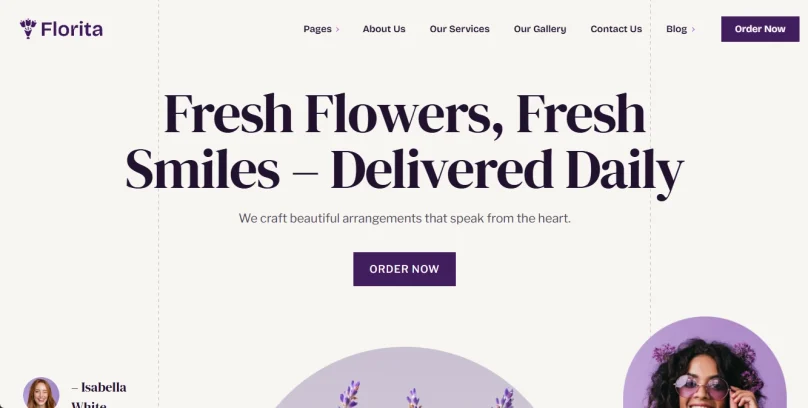Click the beautiful arrangements tagline text
This screenshot has width=808, height=408.
point(404,218)
